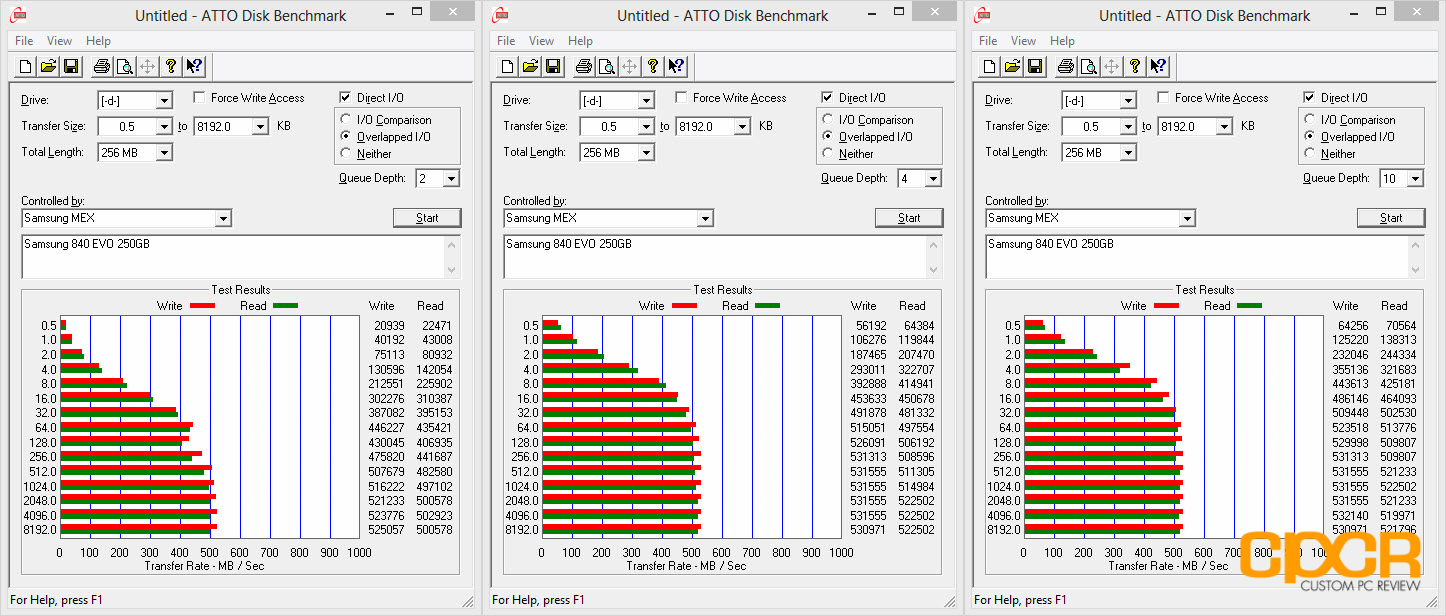Screen dimensions: 1446x616
Task: Open View menu in Queue Depth 10 window
Action: pyautogui.click(x=1023, y=41)
